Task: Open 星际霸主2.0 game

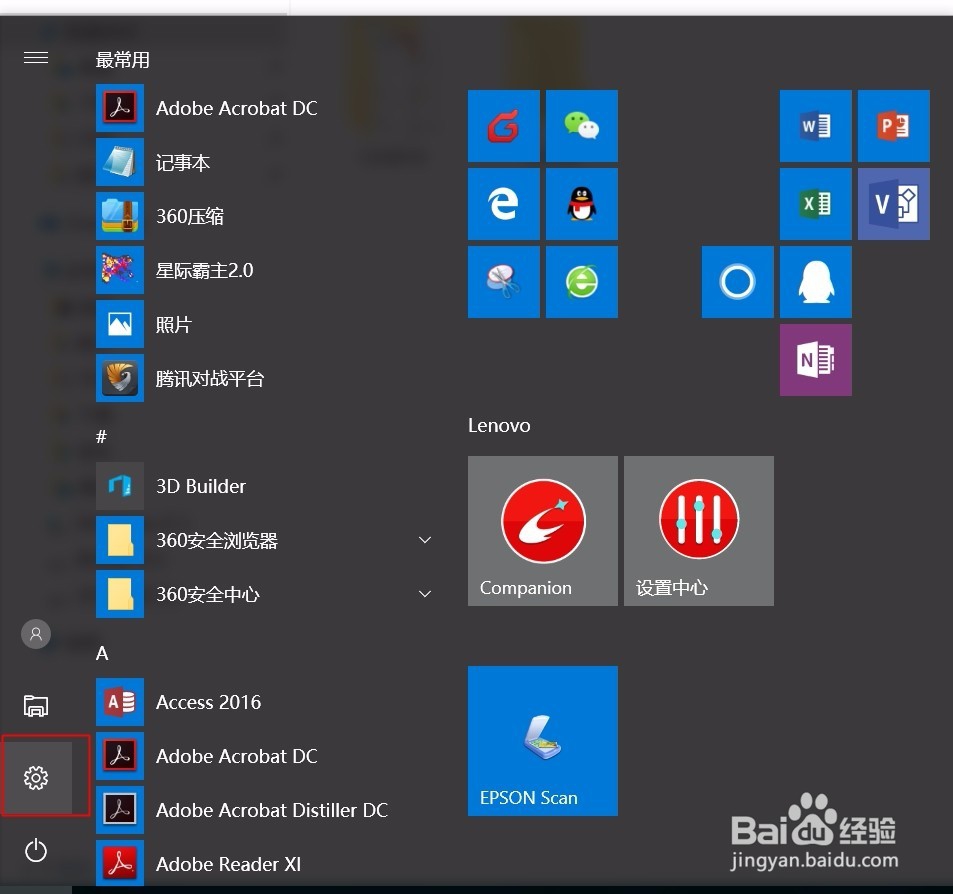Action: click(266, 270)
